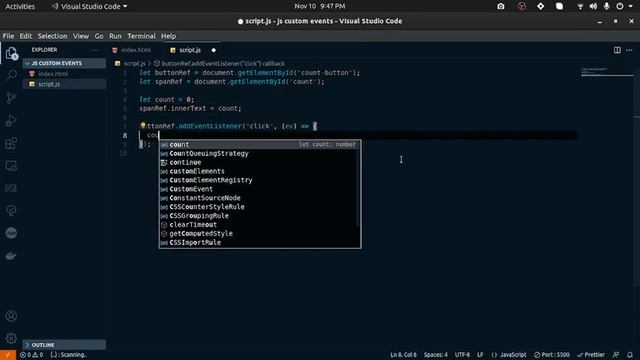Choose the customElements suggestion

(260, 171)
